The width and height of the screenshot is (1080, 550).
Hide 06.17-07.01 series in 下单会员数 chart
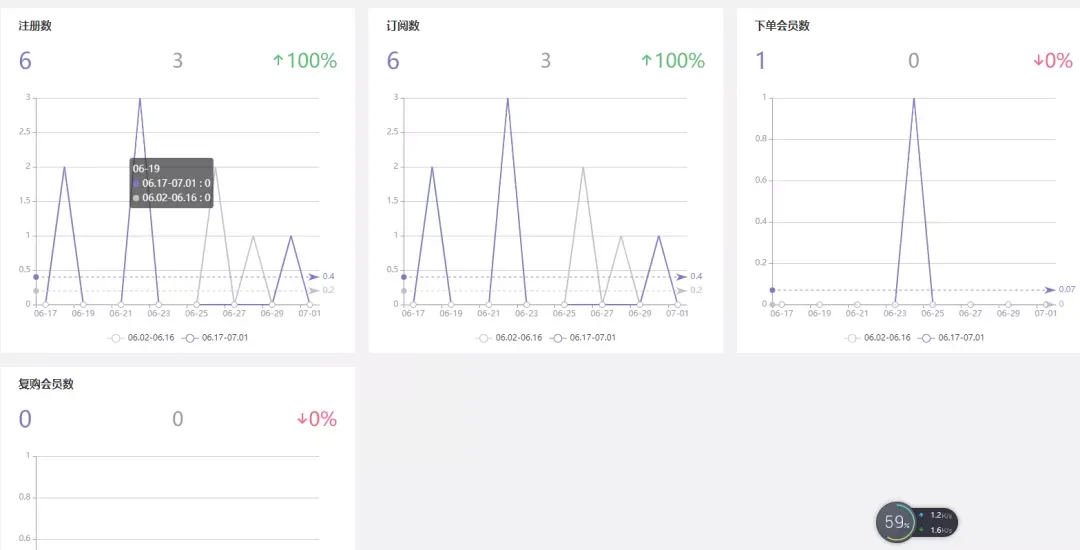pyautogui.click(x=951, y=338)
